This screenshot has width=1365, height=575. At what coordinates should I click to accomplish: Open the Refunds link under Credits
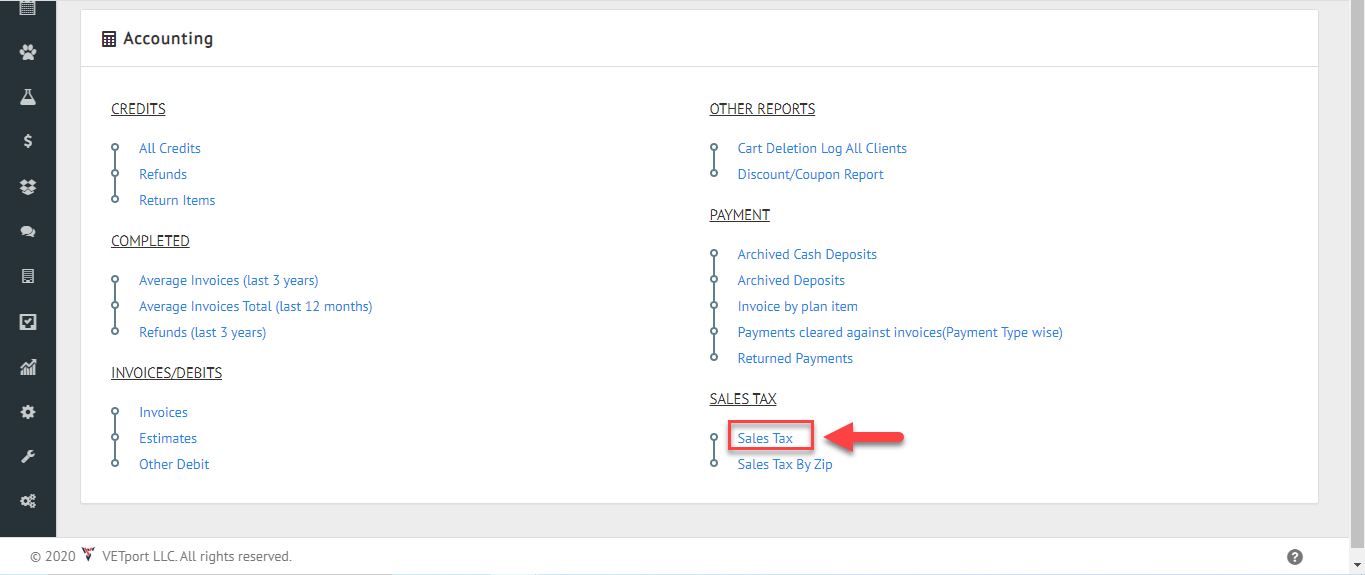(x=163, y=174)
